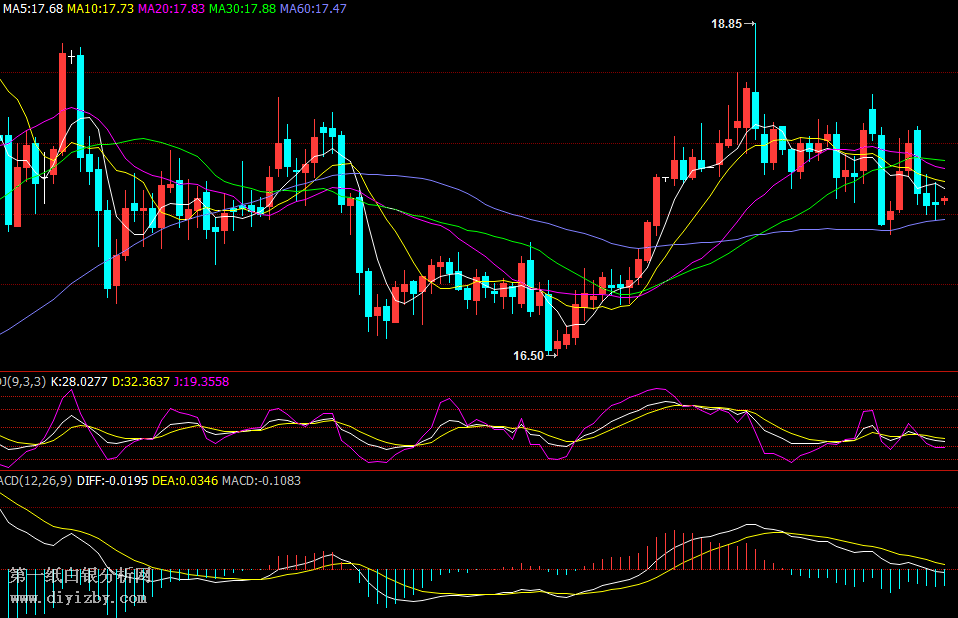The height and width of the screenshot is (618, 958).
Task: Click the 18.85 high price marker
Action: coord(726,24)
